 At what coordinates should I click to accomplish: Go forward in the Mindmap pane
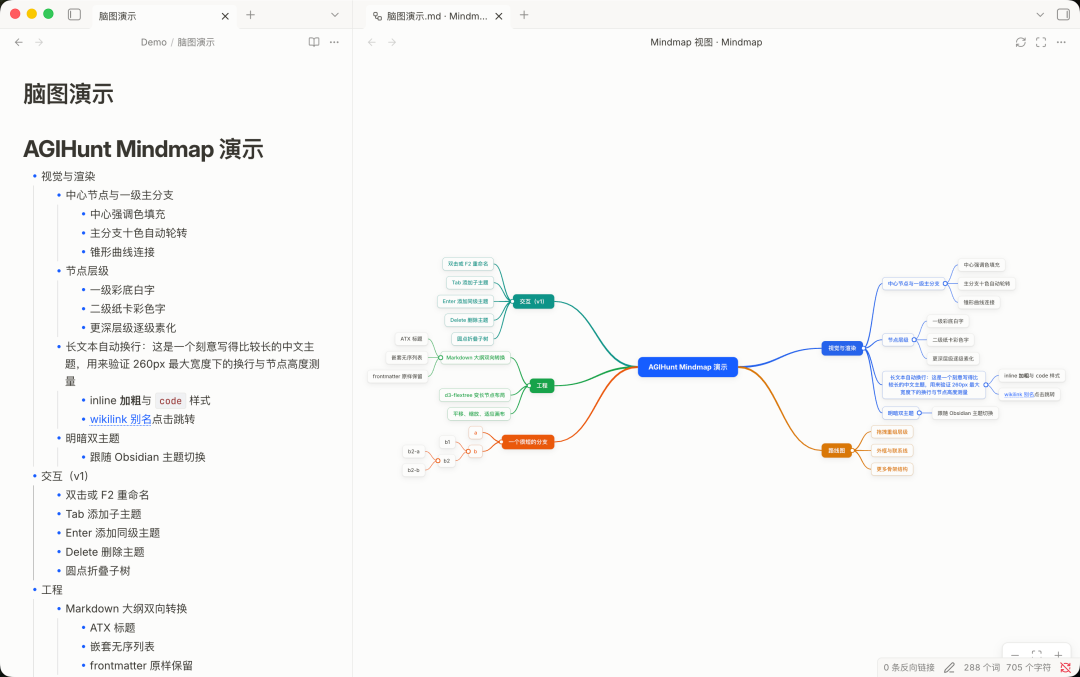[x=392, y=42]
